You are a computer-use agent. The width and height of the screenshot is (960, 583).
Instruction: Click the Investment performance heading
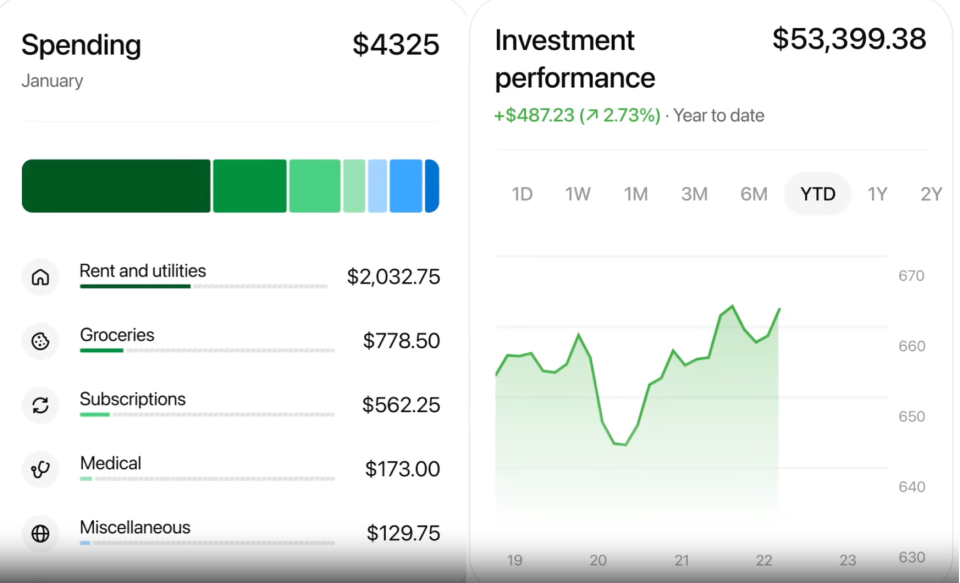click(x=575, y=59)
